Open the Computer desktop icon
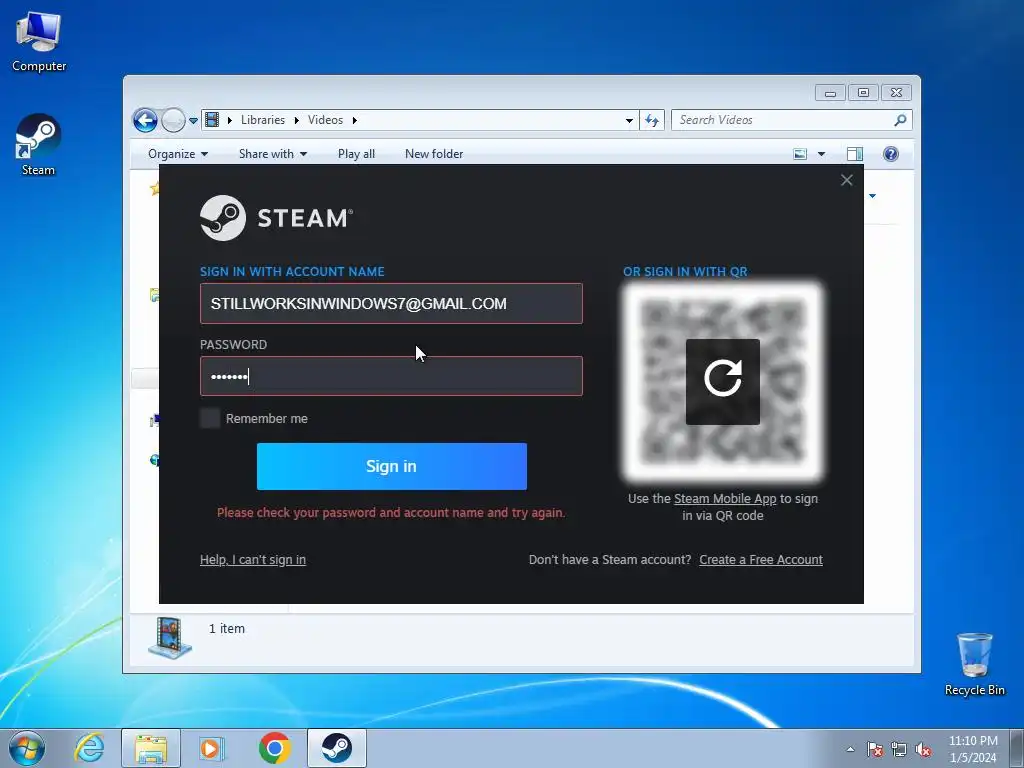Viewport: 1024px width, 768px height. click(x=39, y=42)
